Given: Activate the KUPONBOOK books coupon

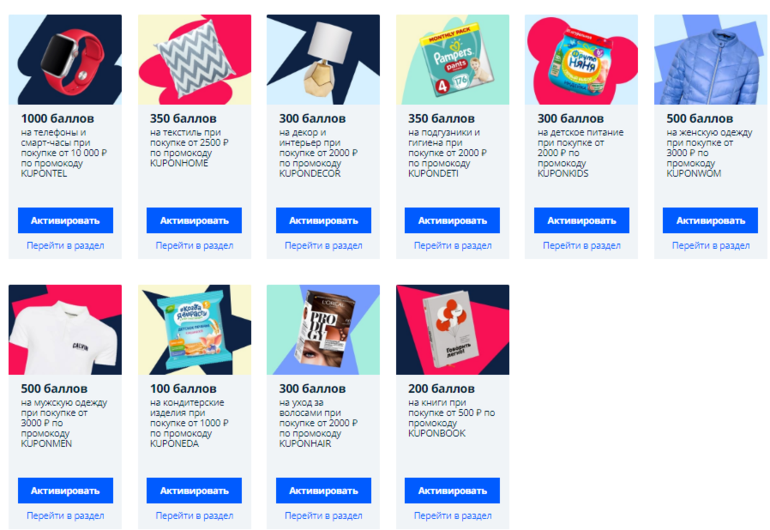Looking at the screenshot, I should (452, 490).
